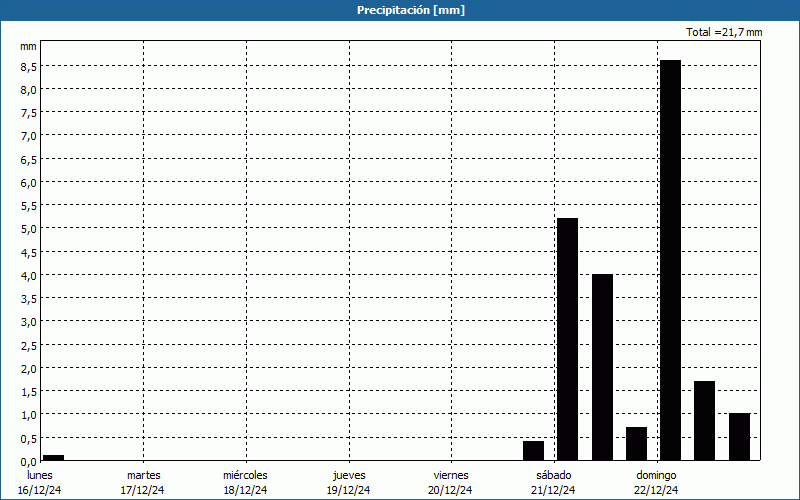
Task: Click the 8,5 value on the y-axis
Action: [x=29, y=66]
